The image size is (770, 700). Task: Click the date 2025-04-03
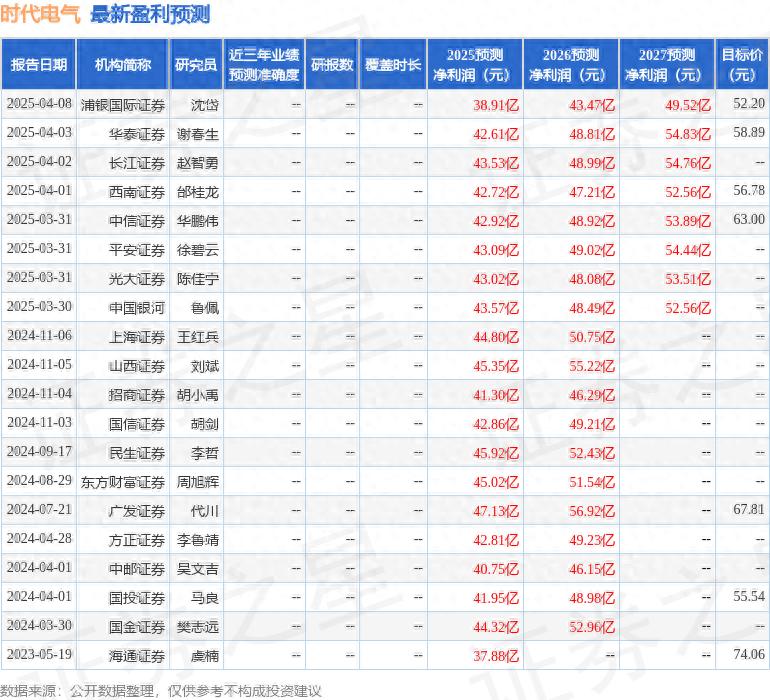point(39,132)
